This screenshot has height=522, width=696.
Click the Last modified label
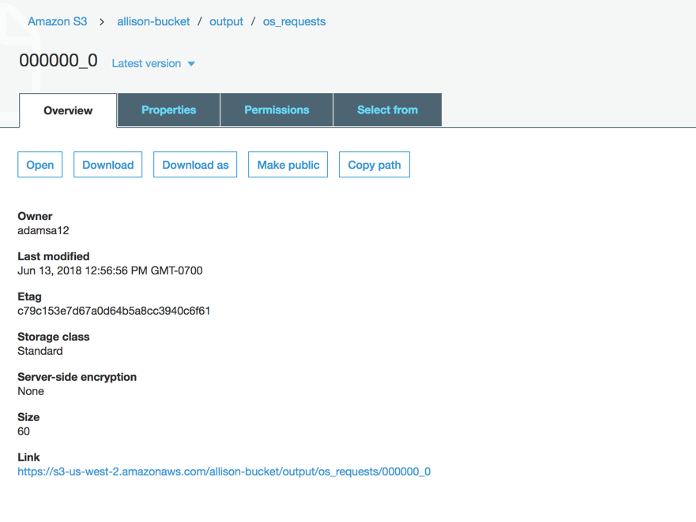(x=53, y=256)
